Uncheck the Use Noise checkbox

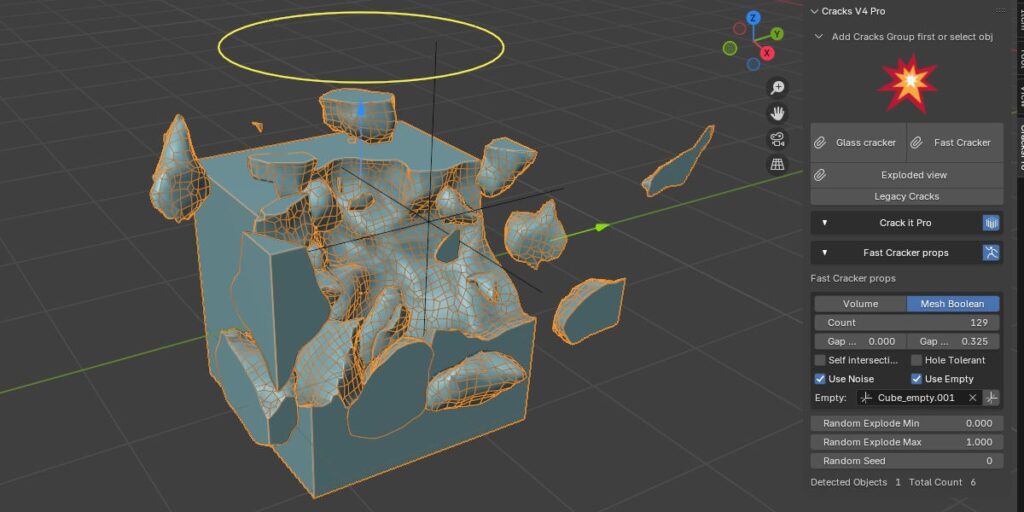[820, 379]
